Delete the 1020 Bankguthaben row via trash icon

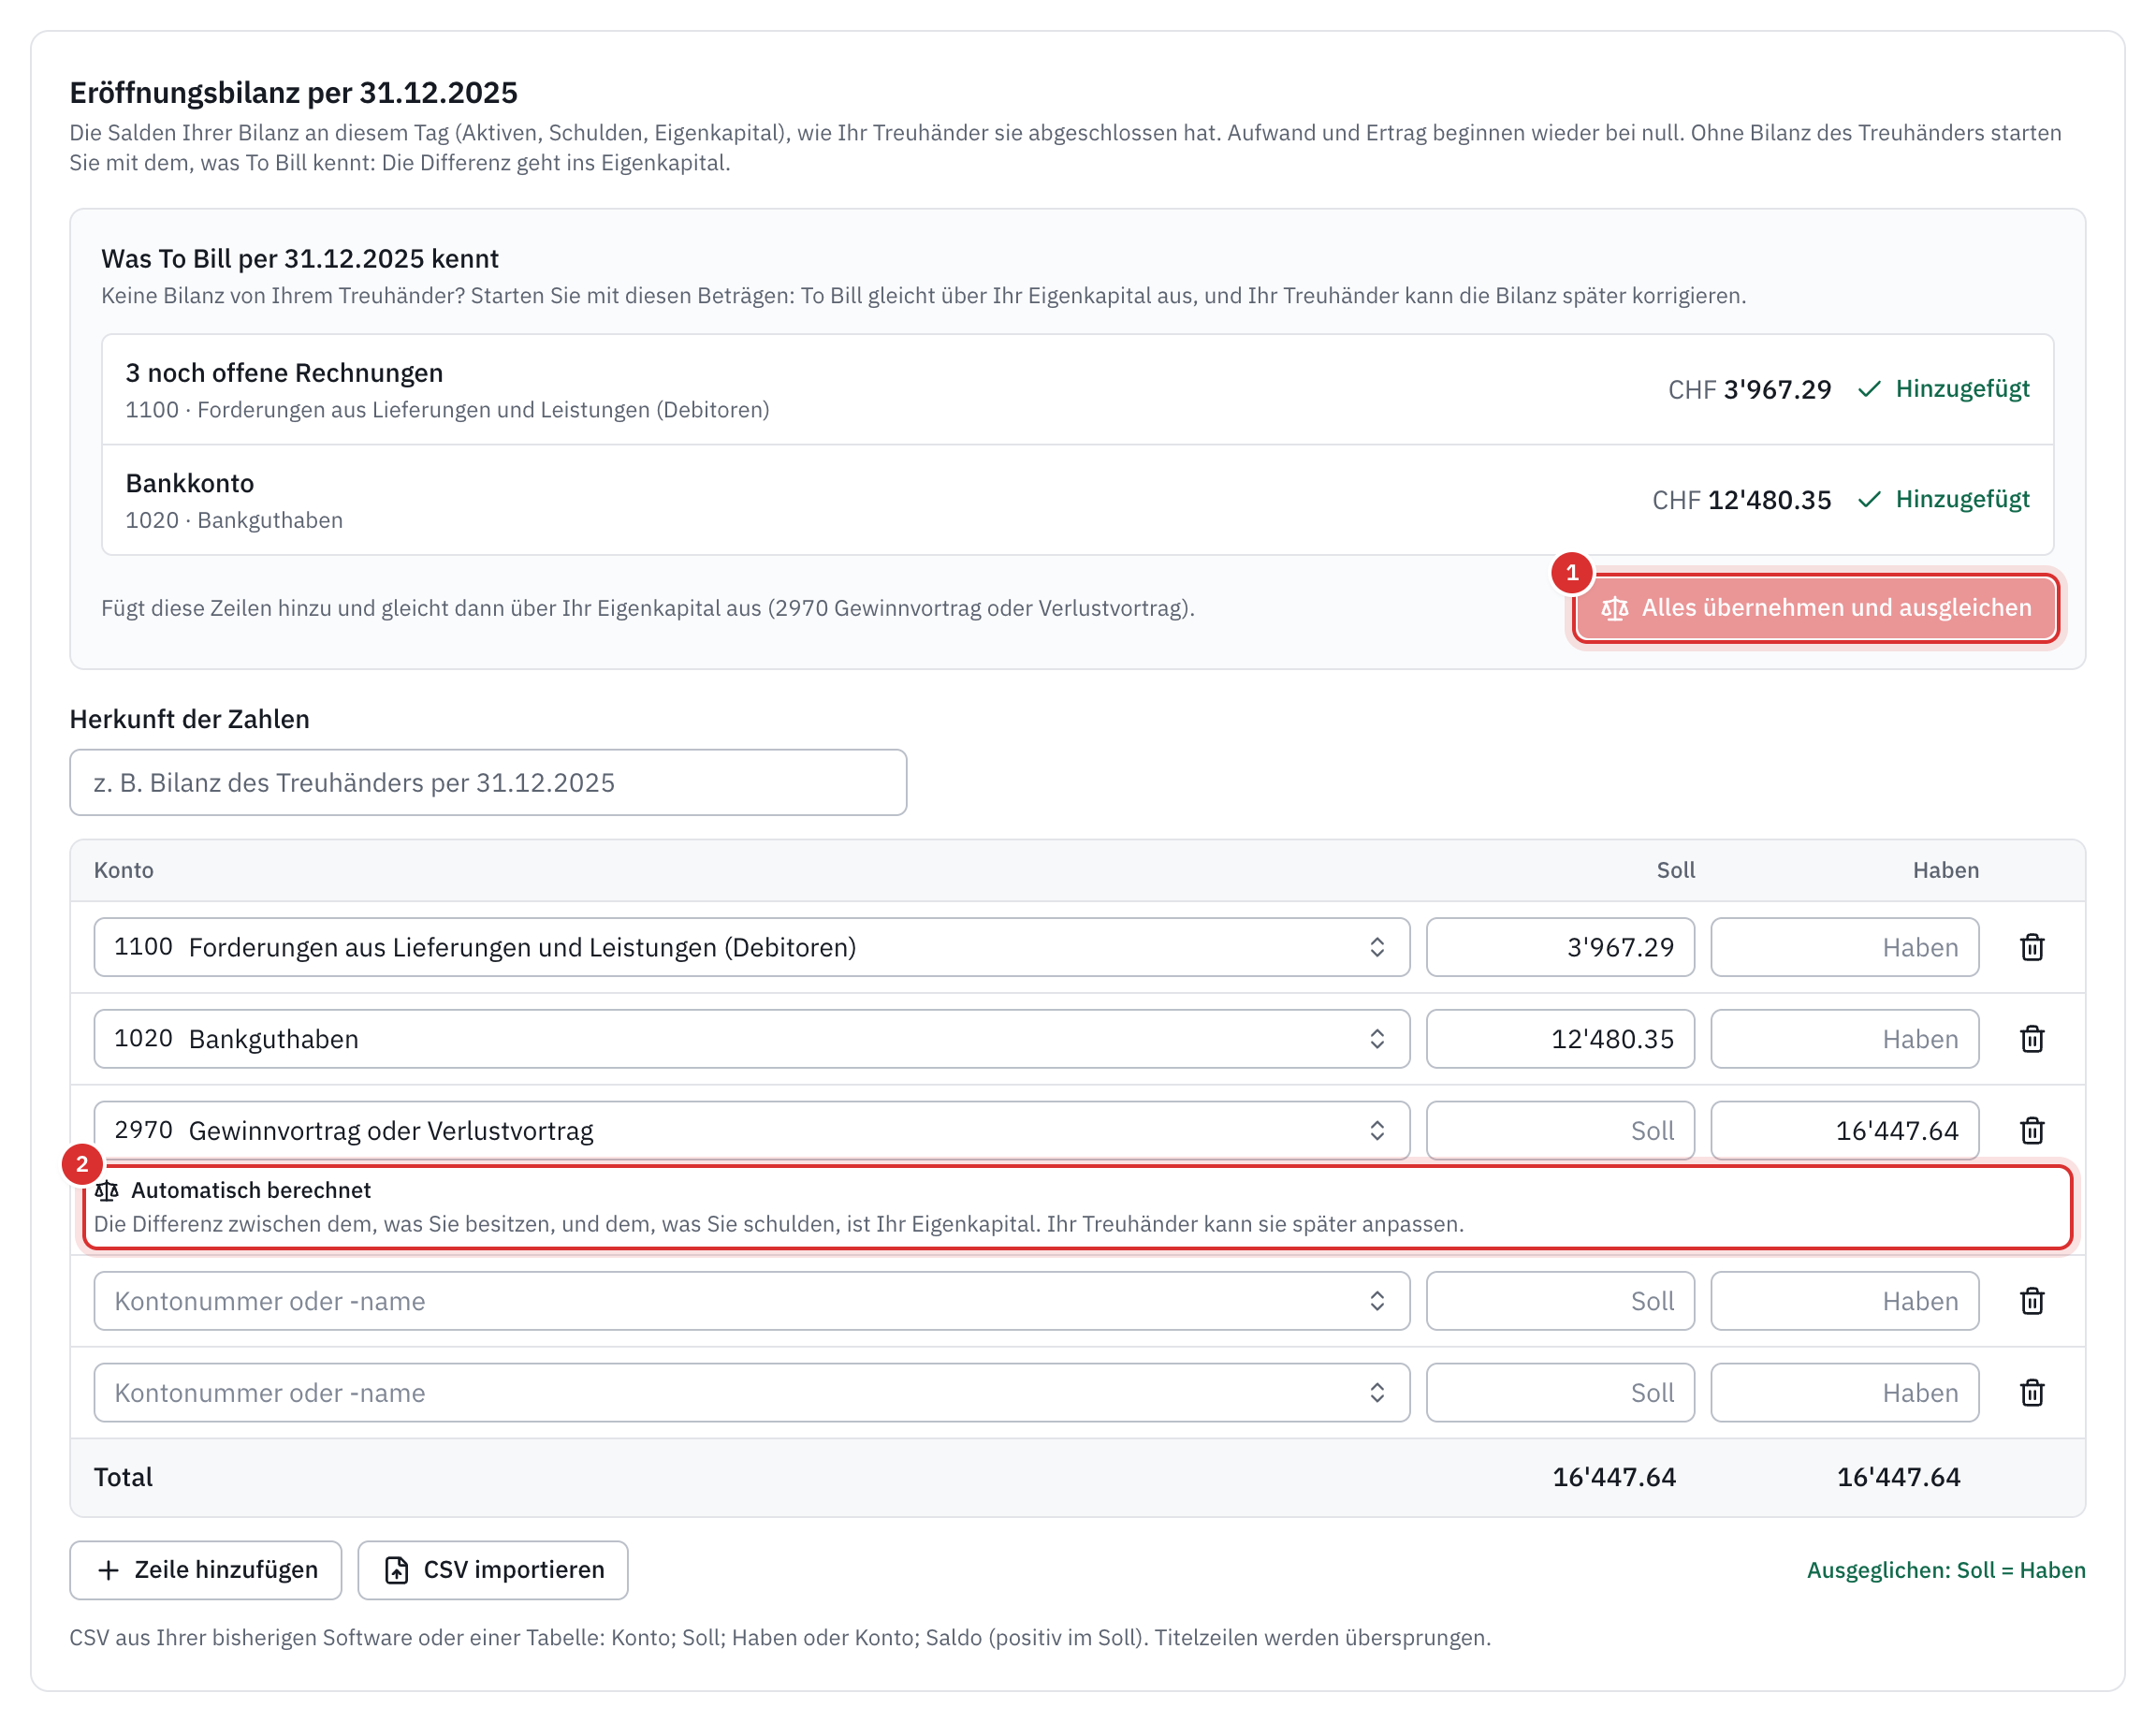pos(2031,1039)
